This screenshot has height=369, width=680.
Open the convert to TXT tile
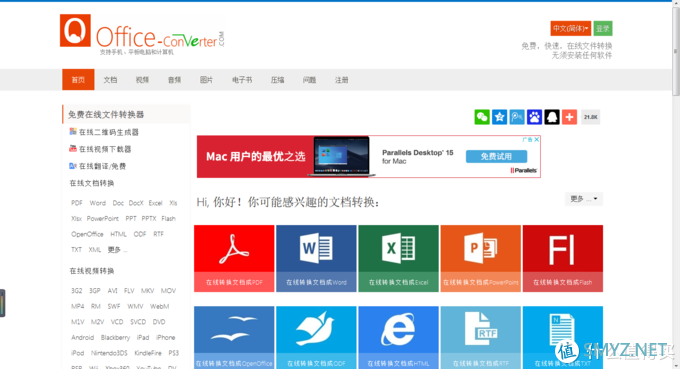(x=563, y=338)
